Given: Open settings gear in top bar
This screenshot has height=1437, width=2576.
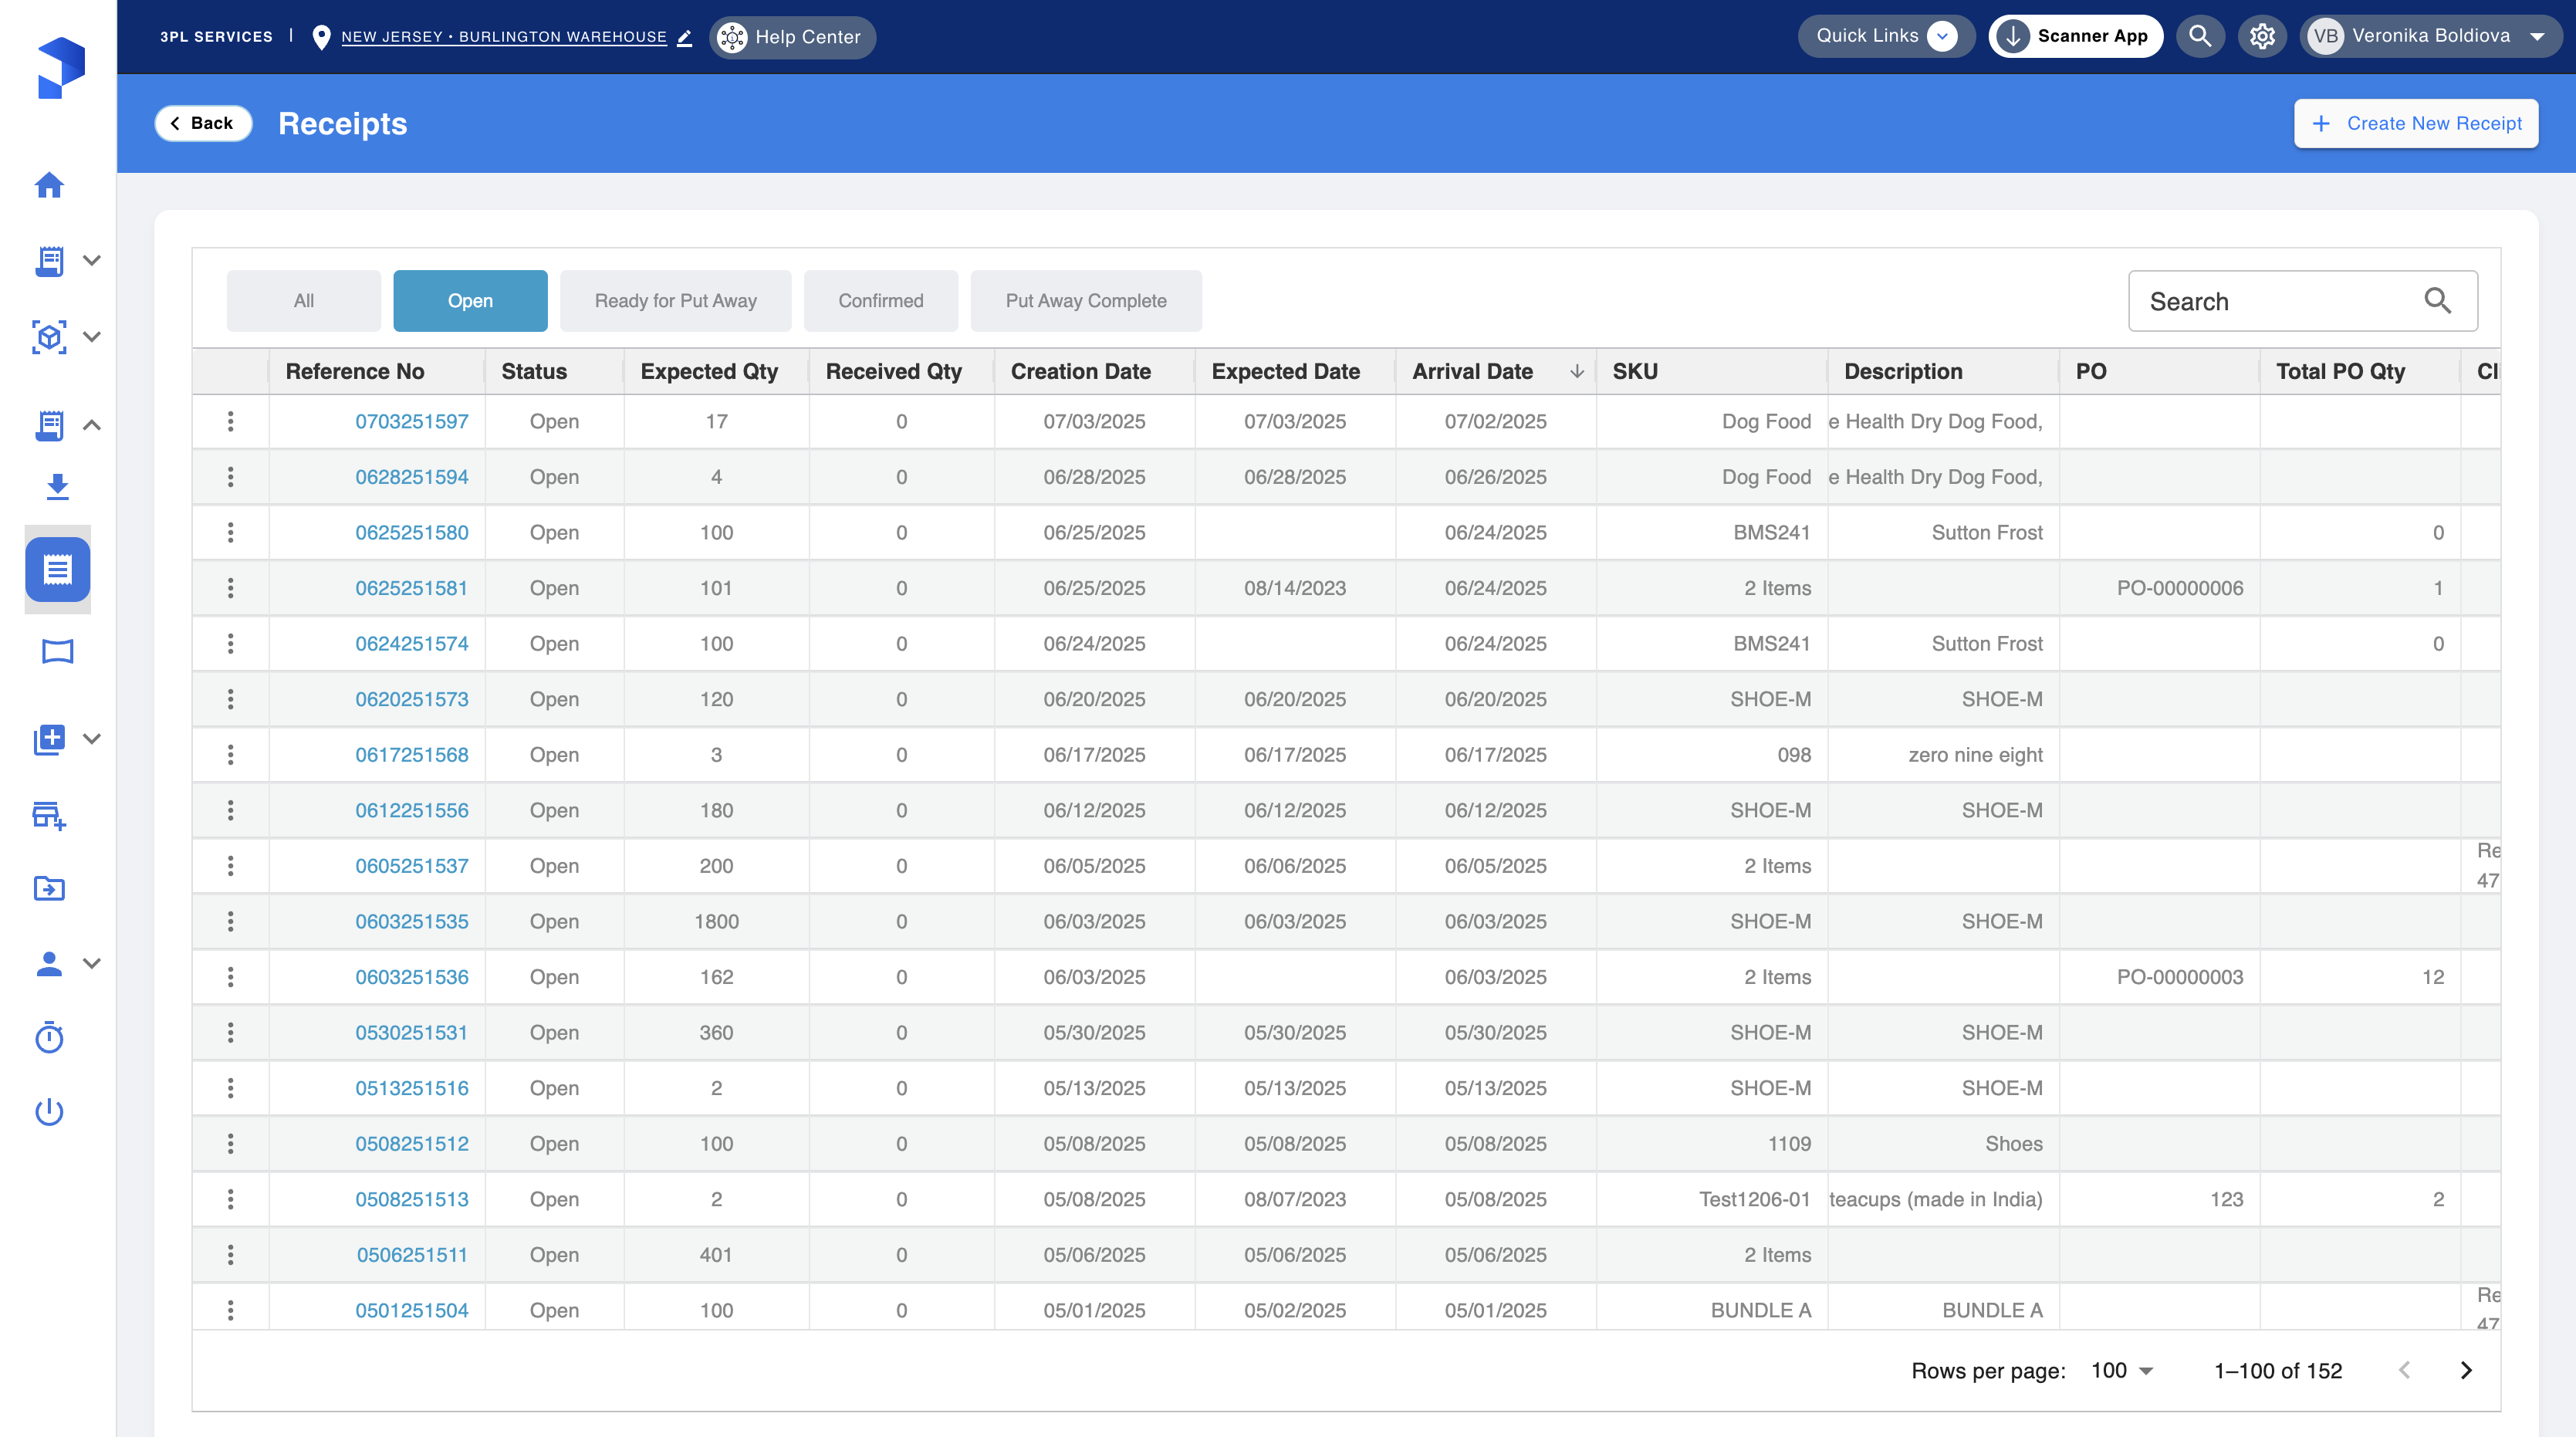Looking at the screenshot, I should point(2262,36).
